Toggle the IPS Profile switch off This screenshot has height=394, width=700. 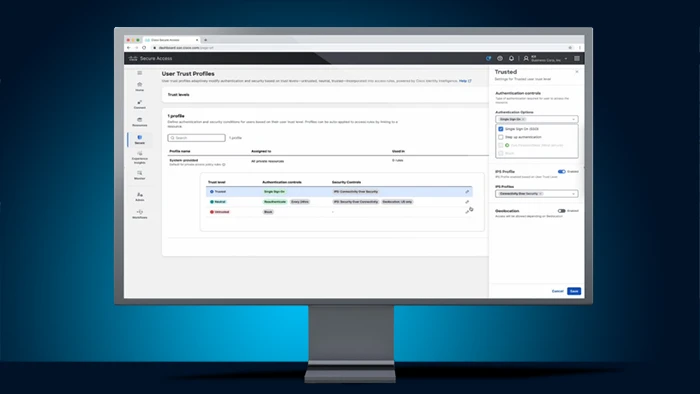pos(562,171)
